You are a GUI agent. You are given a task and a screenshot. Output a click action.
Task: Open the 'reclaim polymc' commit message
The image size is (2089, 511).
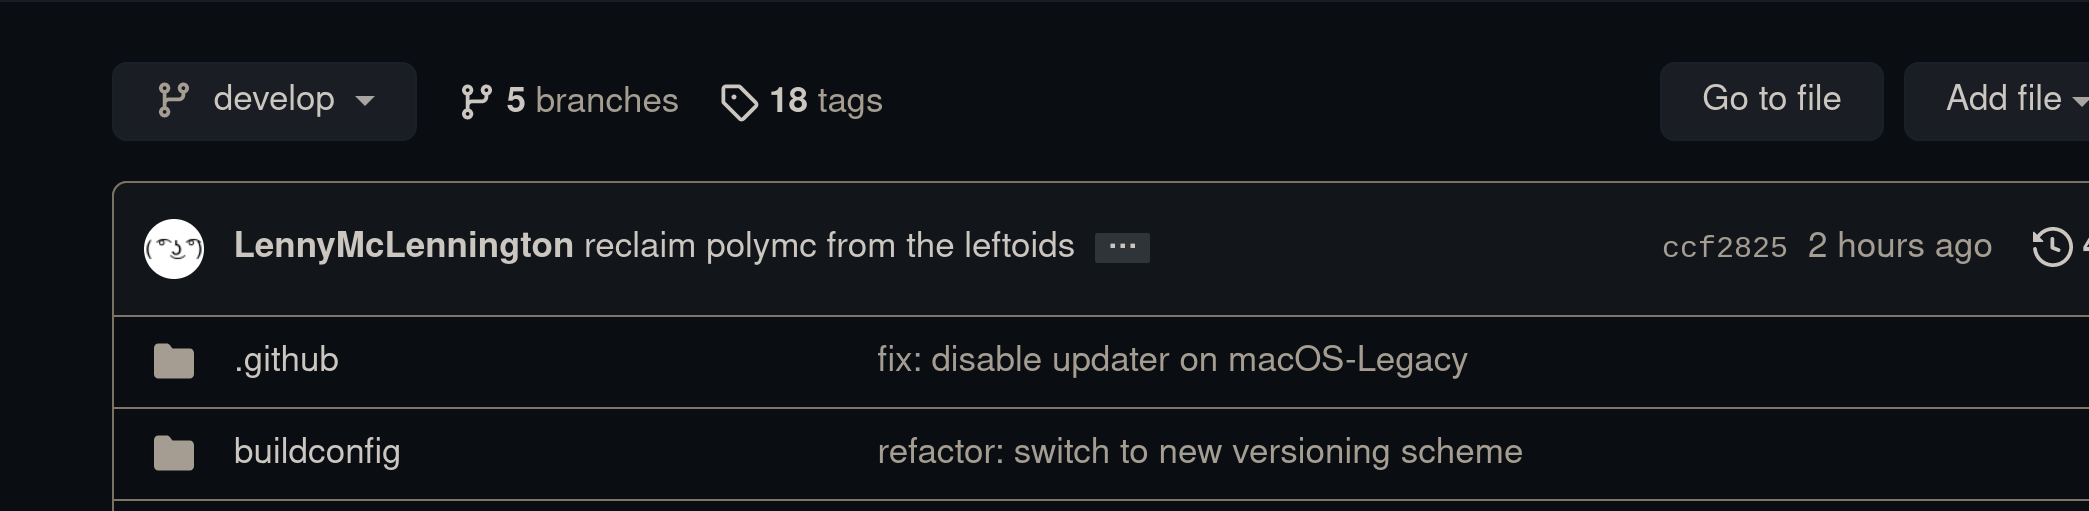pos(829,246)
